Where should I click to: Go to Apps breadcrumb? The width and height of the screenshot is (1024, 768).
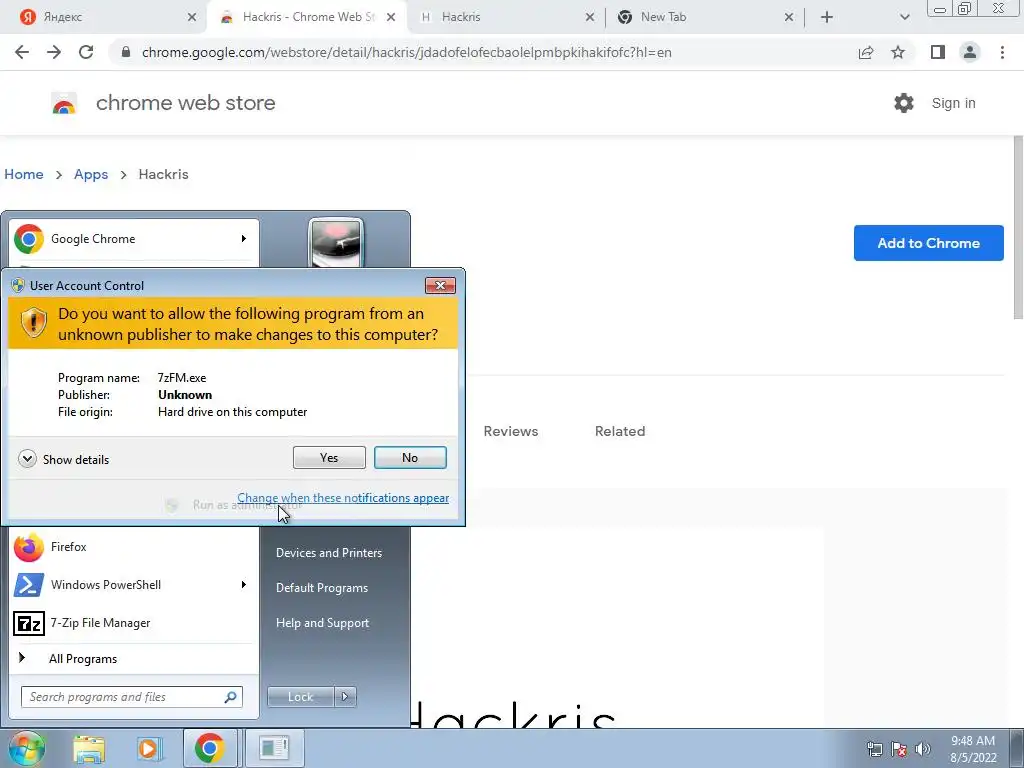click(91, 174)
